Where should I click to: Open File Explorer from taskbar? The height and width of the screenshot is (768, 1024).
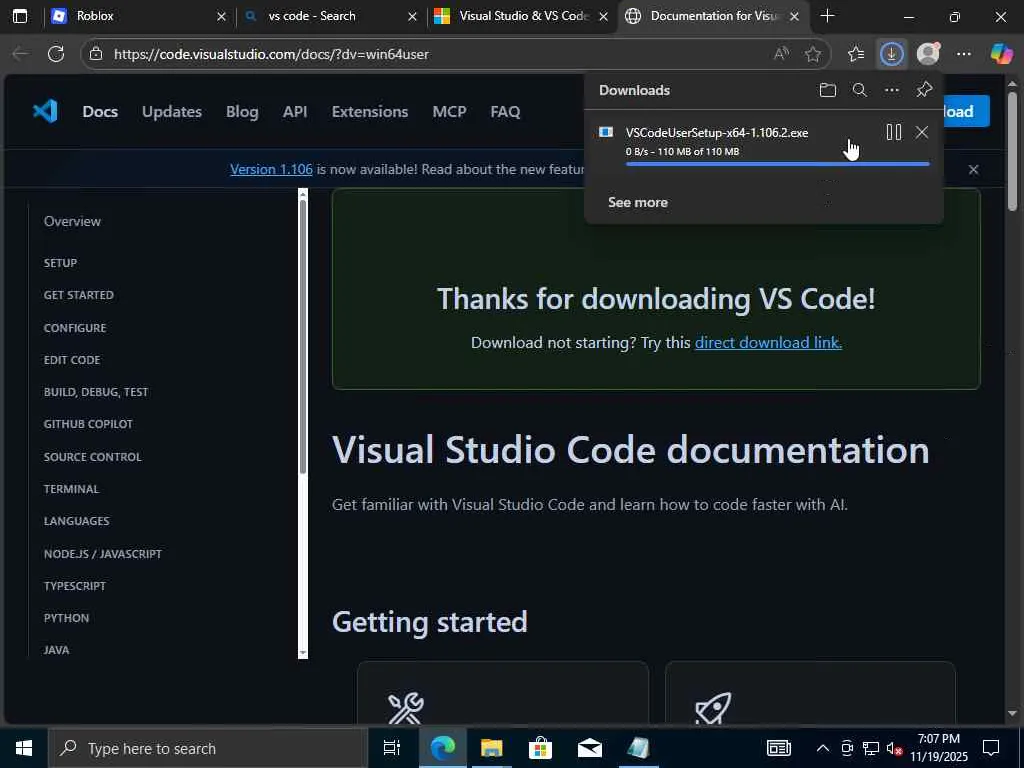pyautogui.click(x=492, y=748)
